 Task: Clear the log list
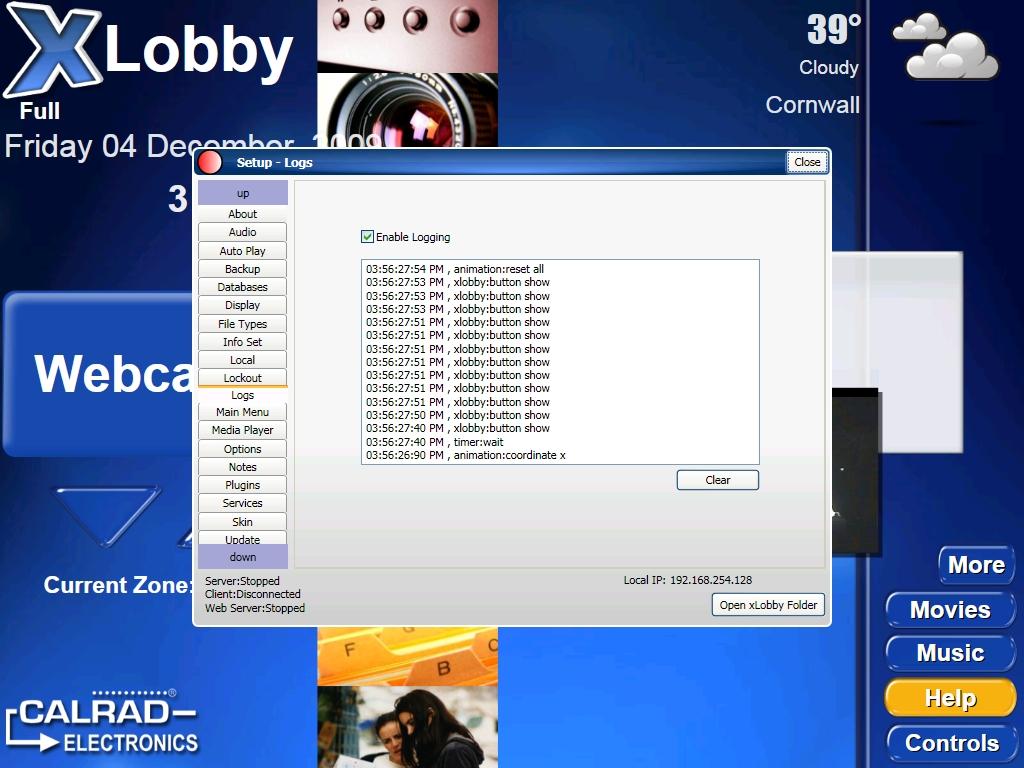click(718, 480)
